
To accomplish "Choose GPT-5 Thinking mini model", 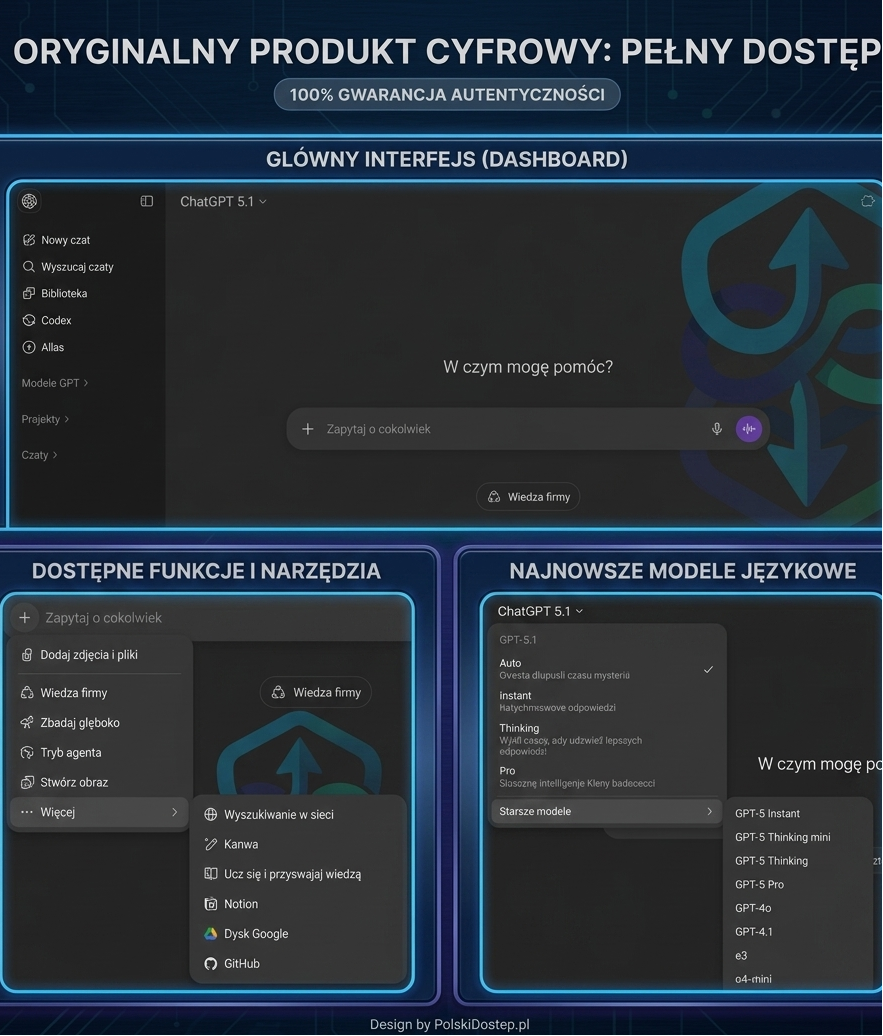I will pyautogui.click(x=783, y=837).
